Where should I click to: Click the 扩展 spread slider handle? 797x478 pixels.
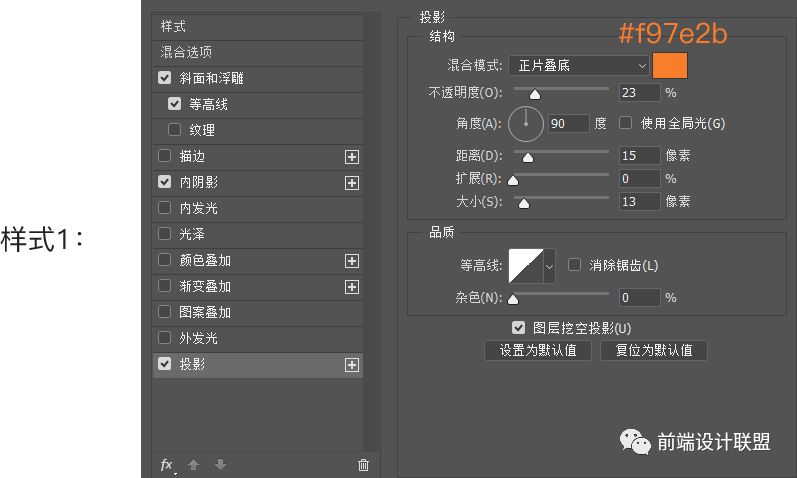pyautogui.click(x=513, y=181)
